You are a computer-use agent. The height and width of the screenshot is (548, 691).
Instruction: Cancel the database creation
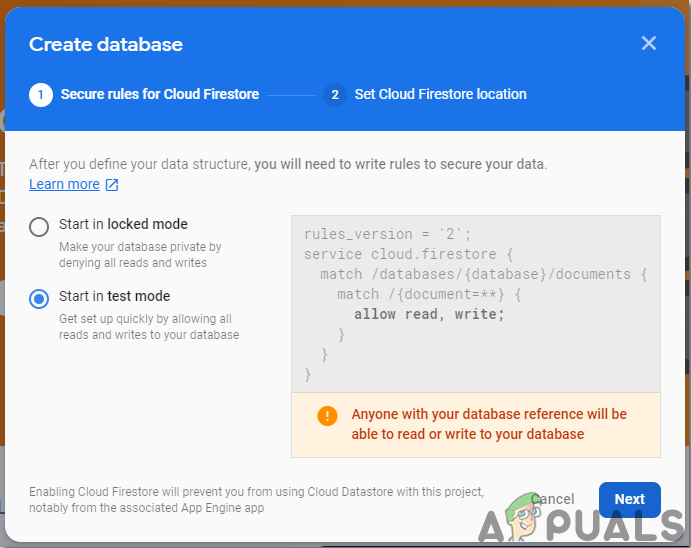pyautogui.click(x=552, y=499)
